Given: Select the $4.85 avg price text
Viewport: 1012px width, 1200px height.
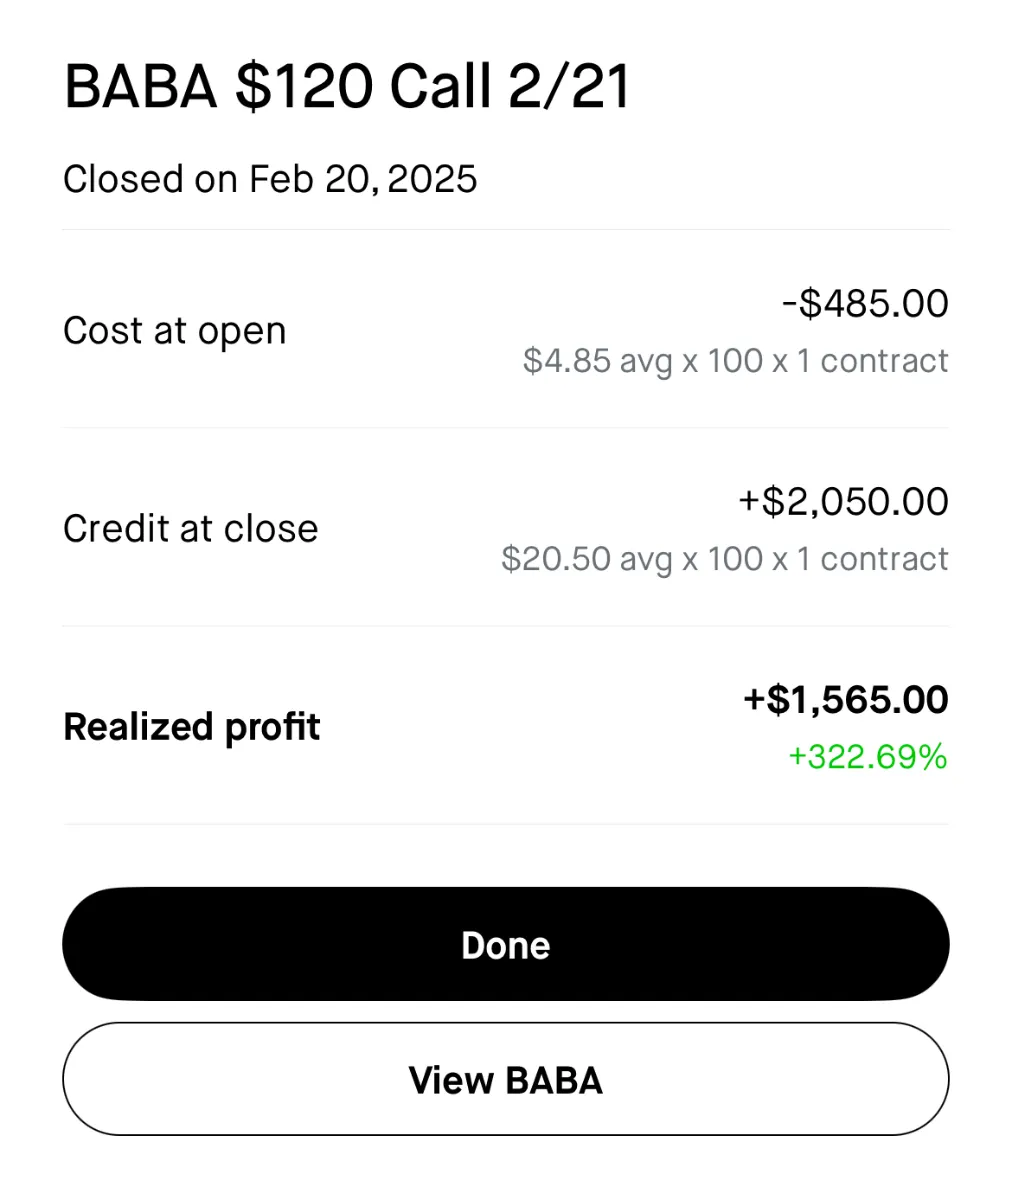Looking at the screenshot, I should tap(597, 361).
